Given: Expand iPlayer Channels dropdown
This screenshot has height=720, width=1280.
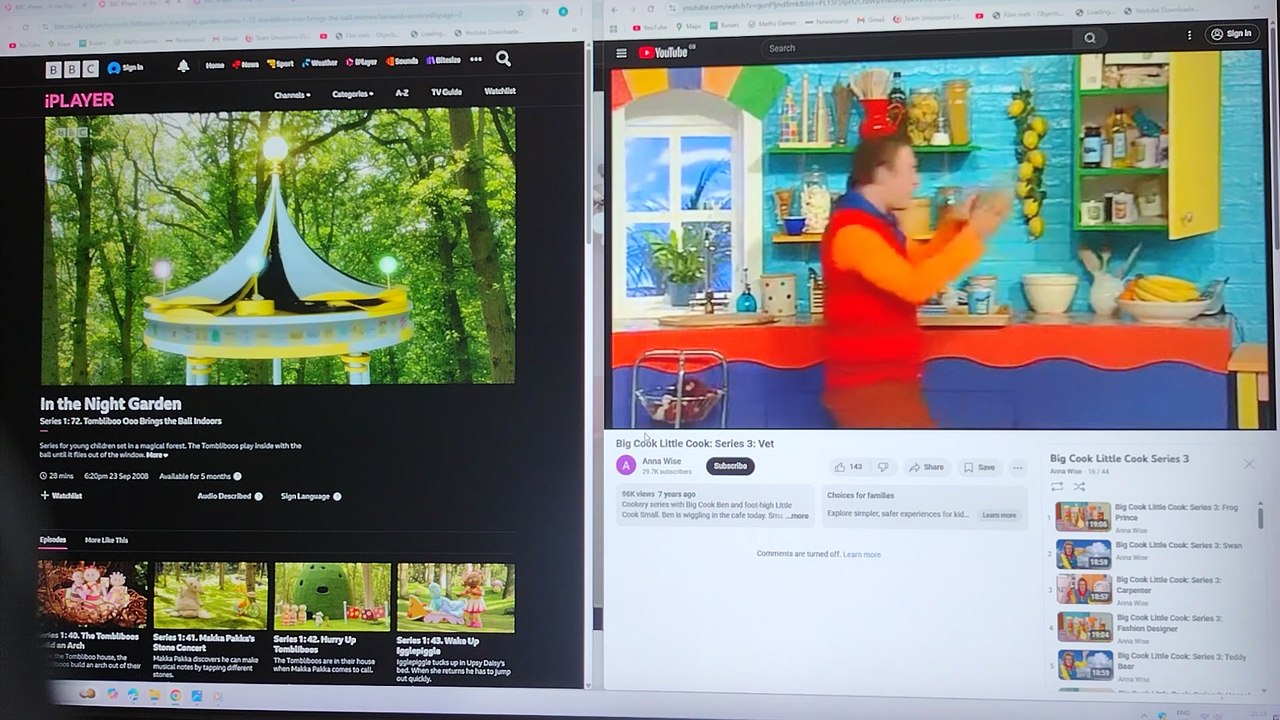Looking at the screenshot, I should click(x=292, y=95).
